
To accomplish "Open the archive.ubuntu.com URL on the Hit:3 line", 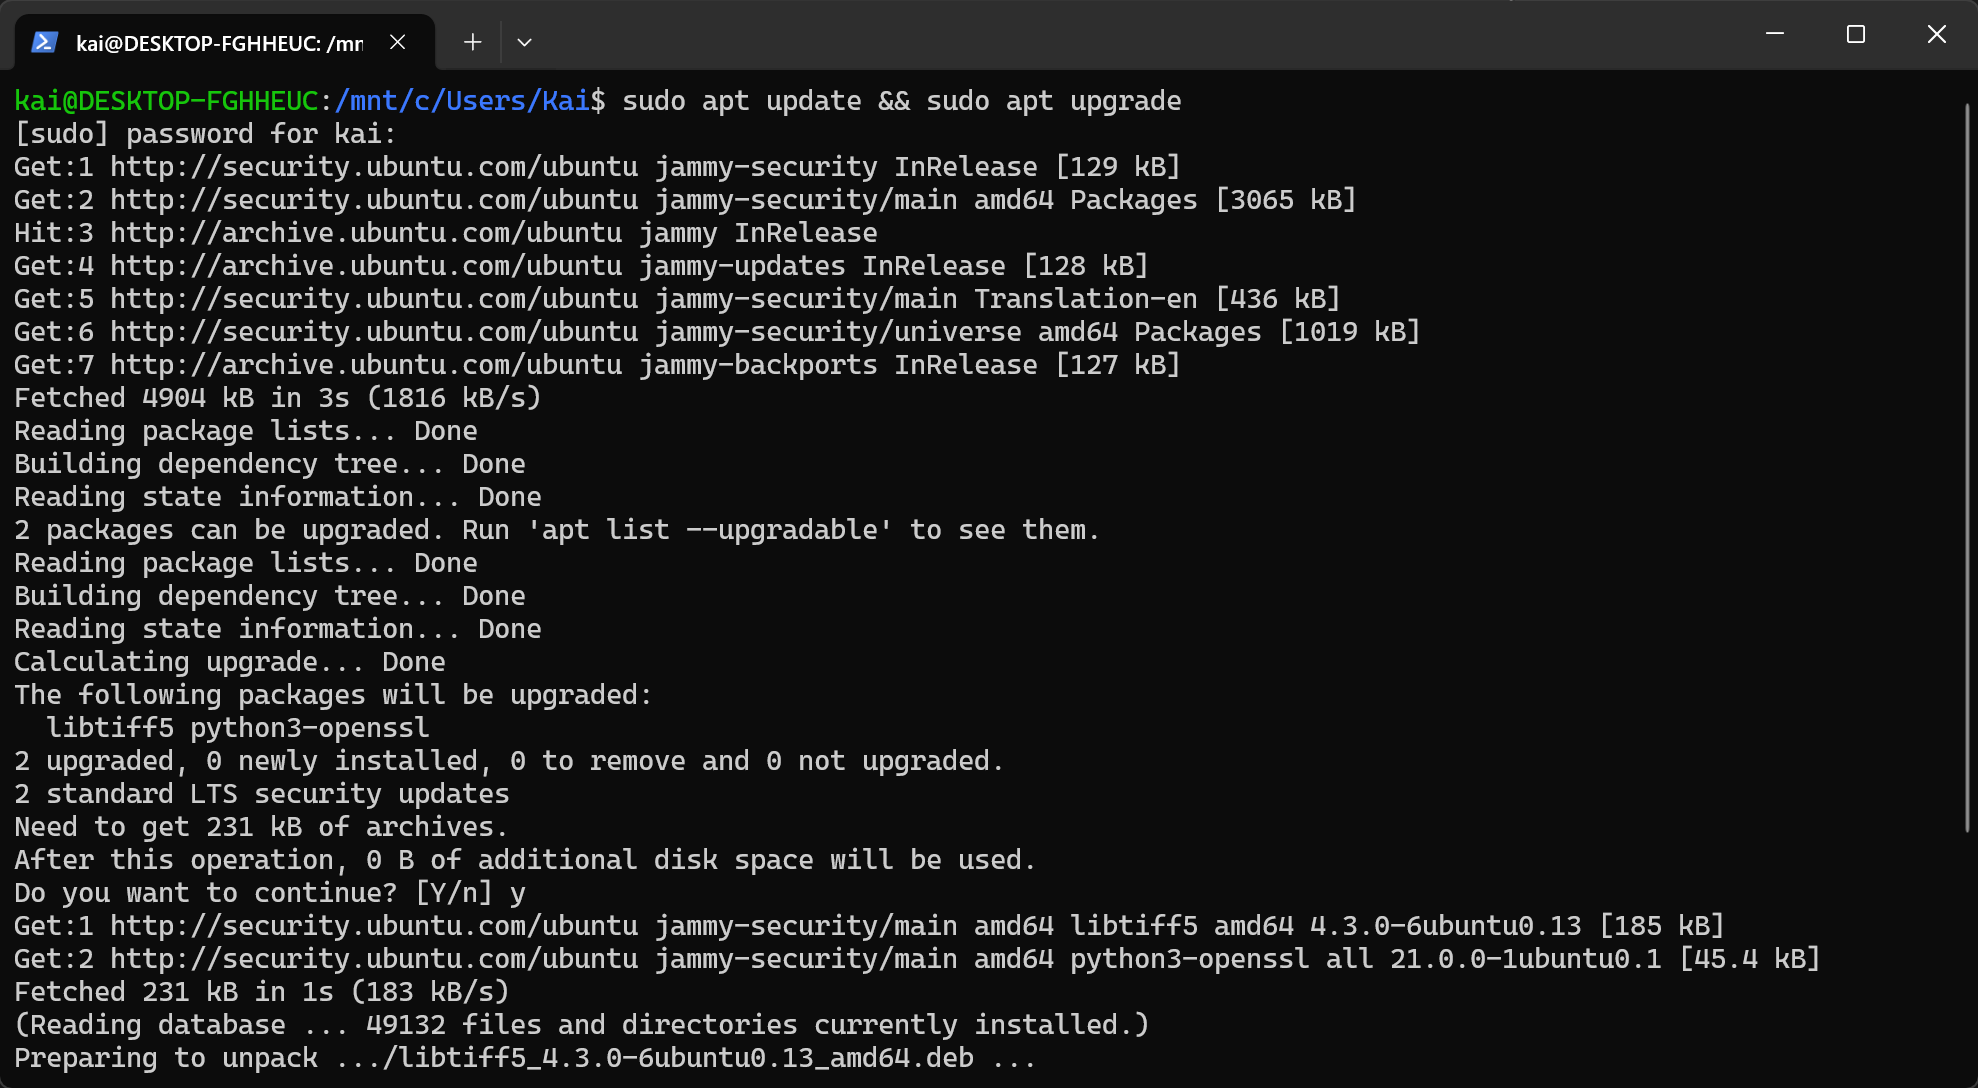I will click(x=365, y=233).
